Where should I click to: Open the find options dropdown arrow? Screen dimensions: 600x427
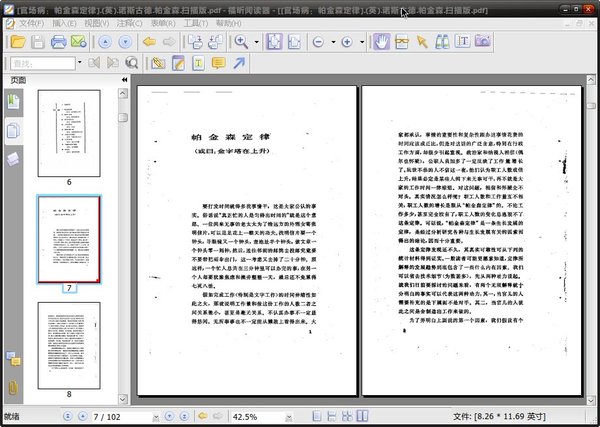pos(80,62)
